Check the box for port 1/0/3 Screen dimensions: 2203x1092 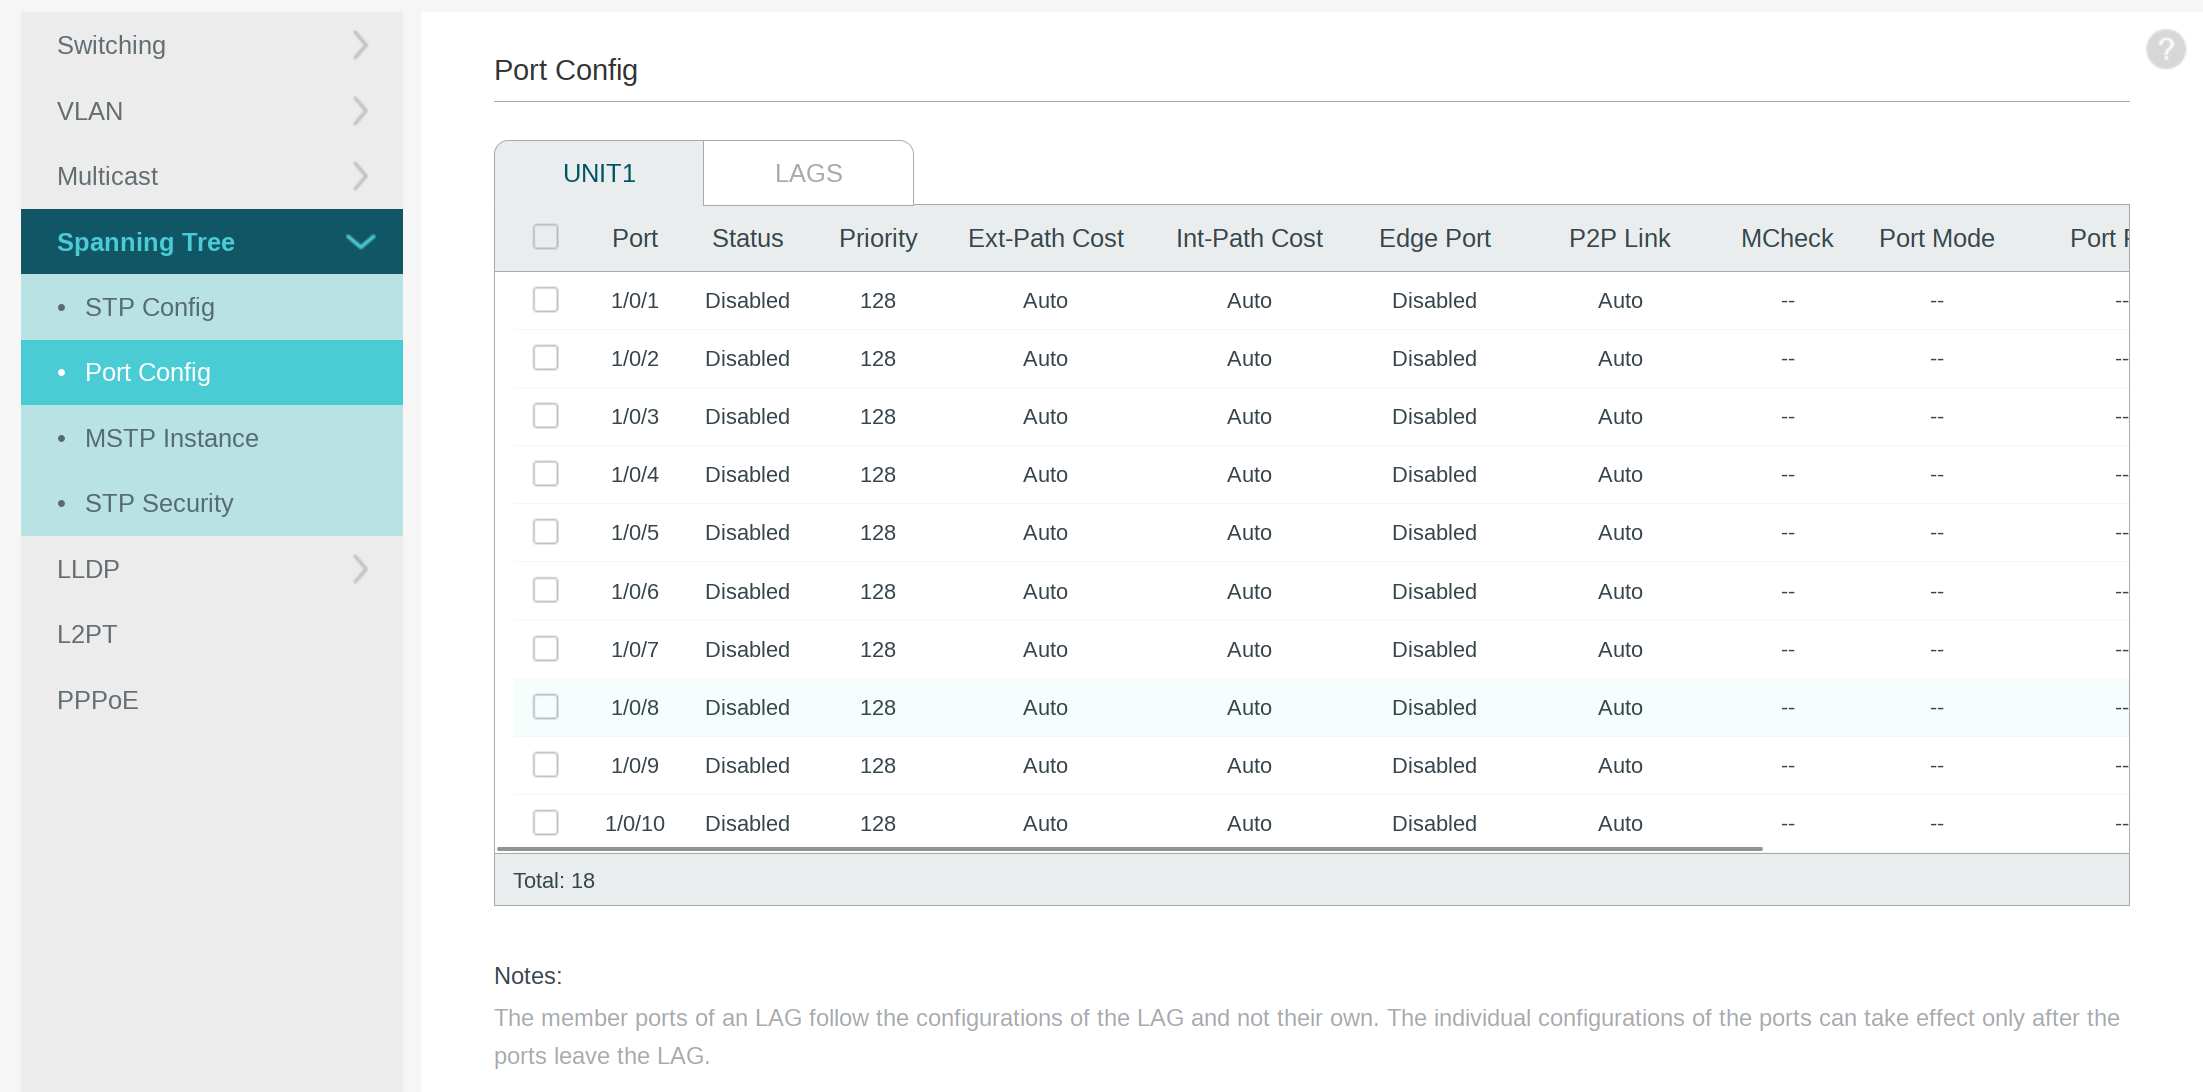click(x=546, y=416)
